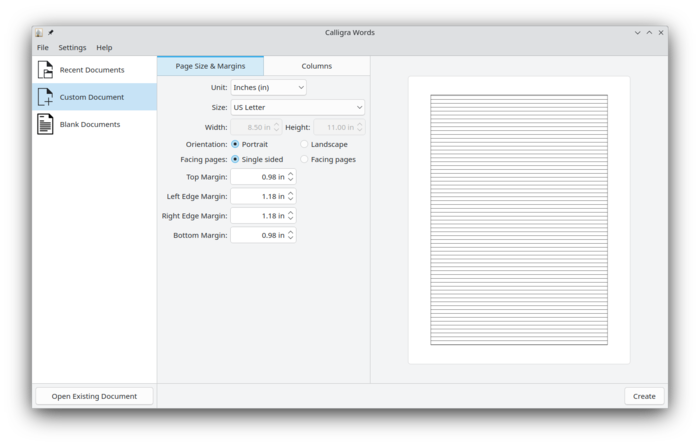Close the Calligra Words window

[x=661, y=33]
